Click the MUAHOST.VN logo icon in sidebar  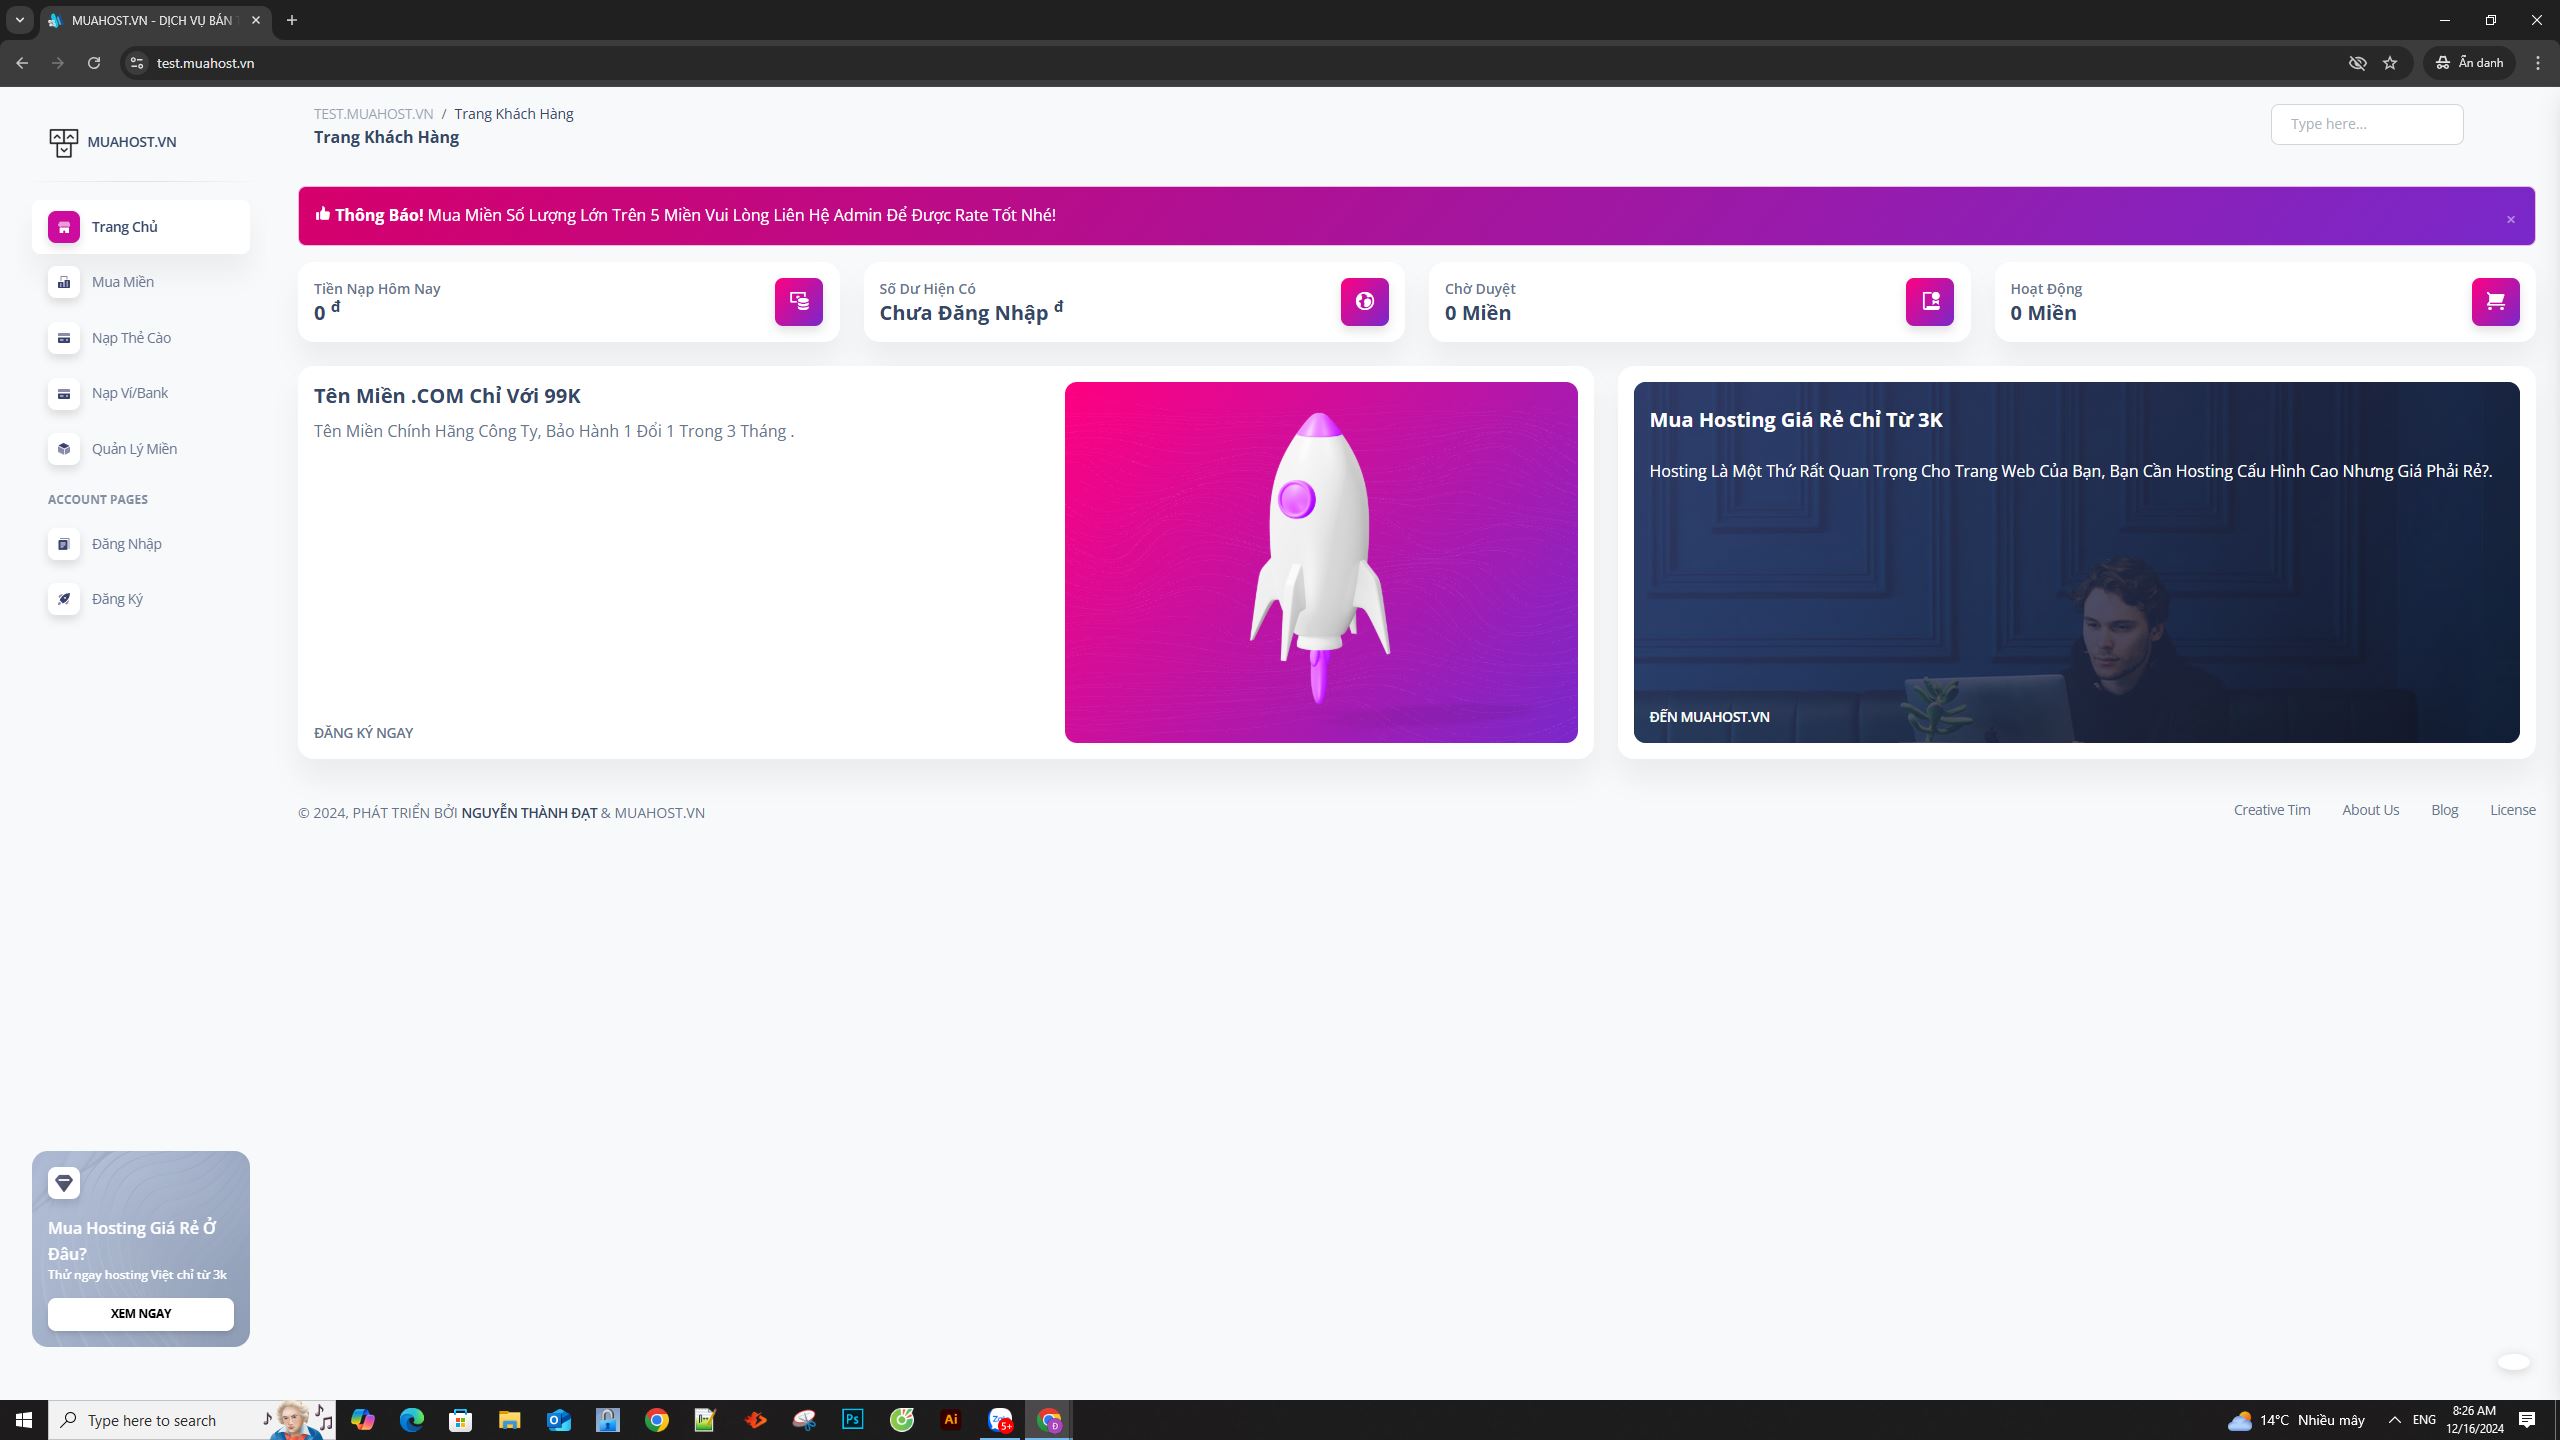point(63,142)
